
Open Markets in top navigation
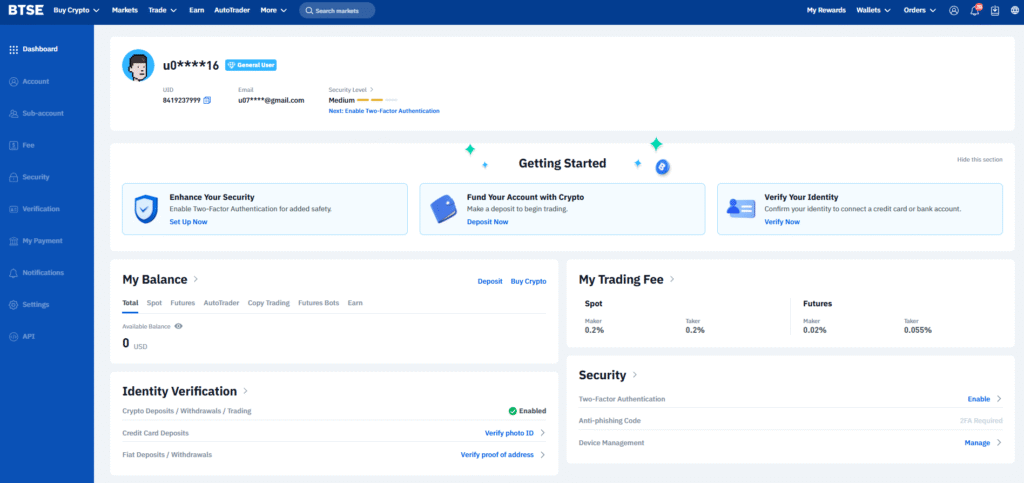125,10
